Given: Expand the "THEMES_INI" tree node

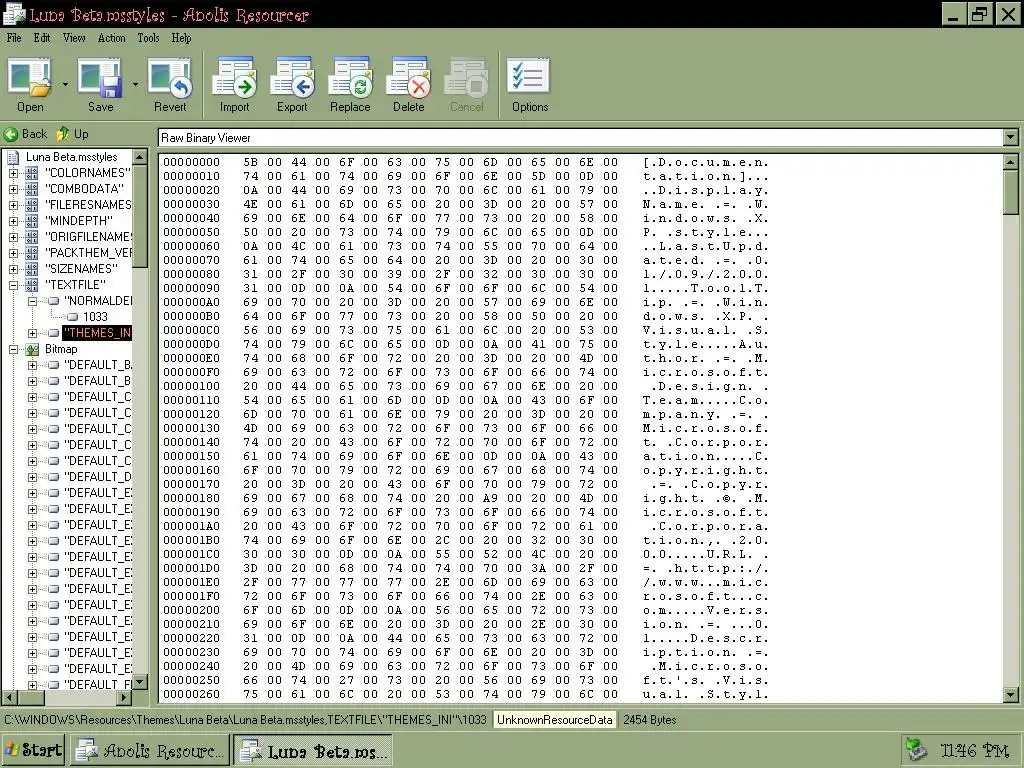Looking at the screenshot, I should pyautogui.click(x=32, y=333).
